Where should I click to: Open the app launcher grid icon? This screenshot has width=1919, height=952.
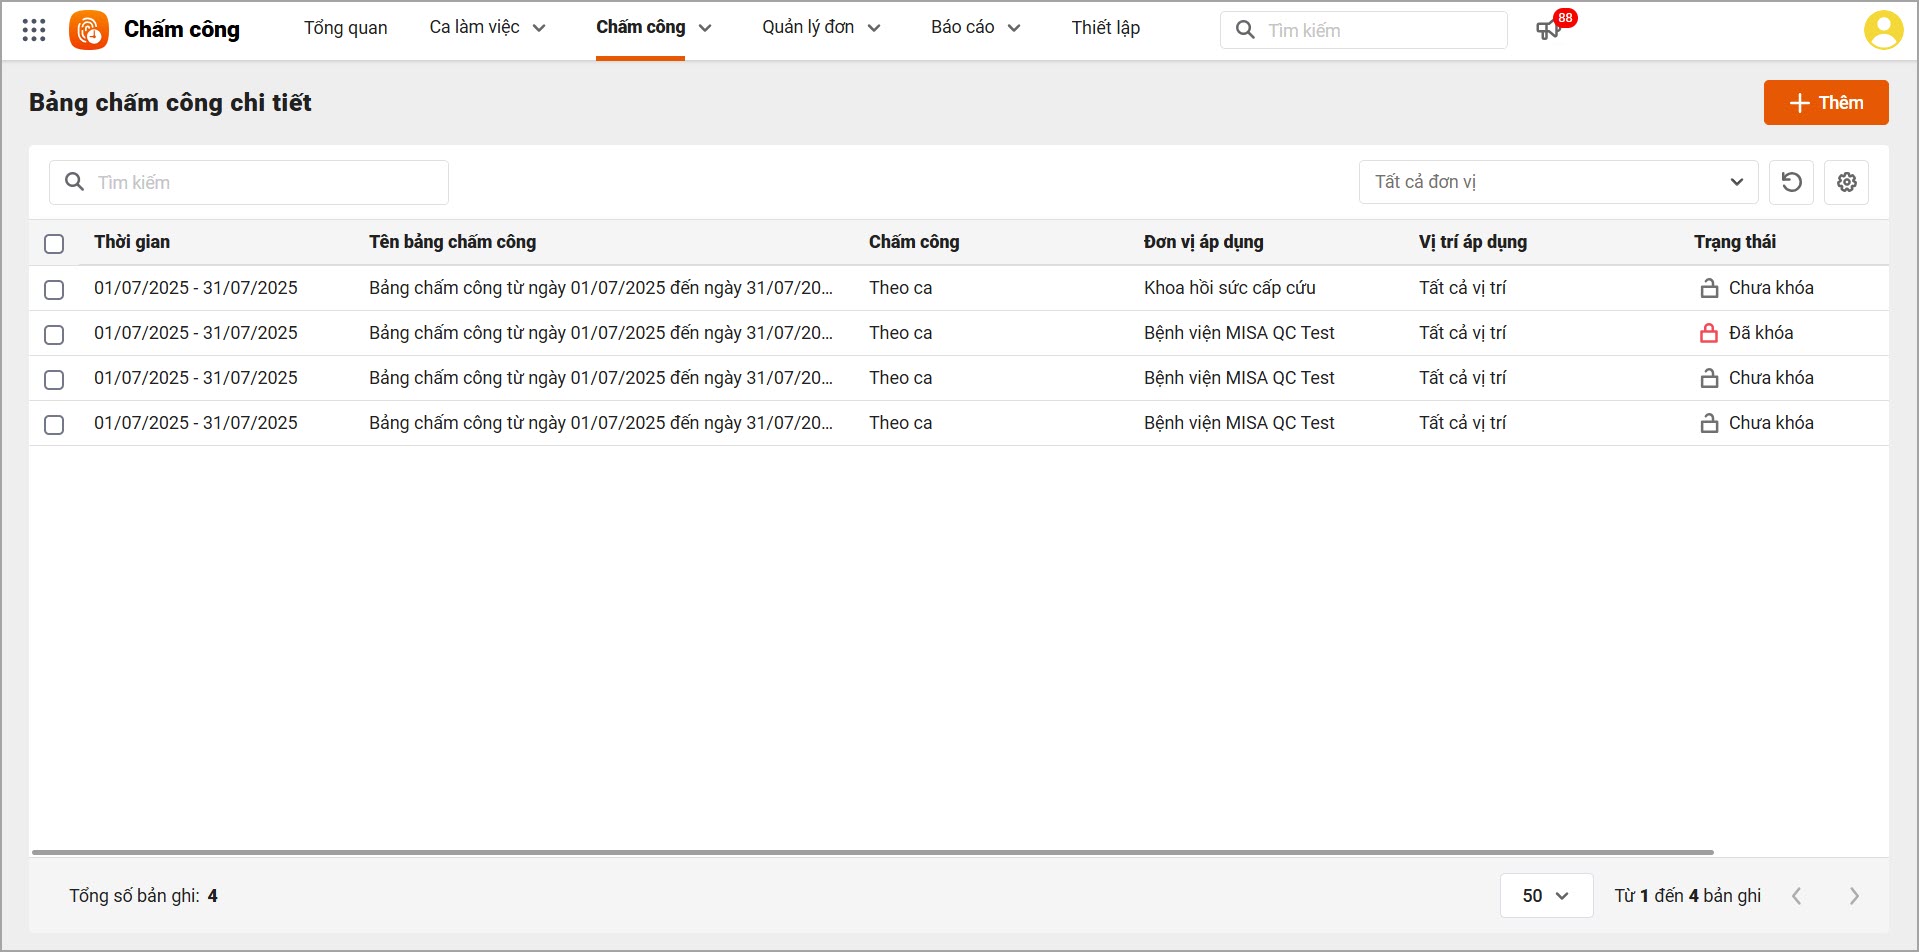[34, 30]
